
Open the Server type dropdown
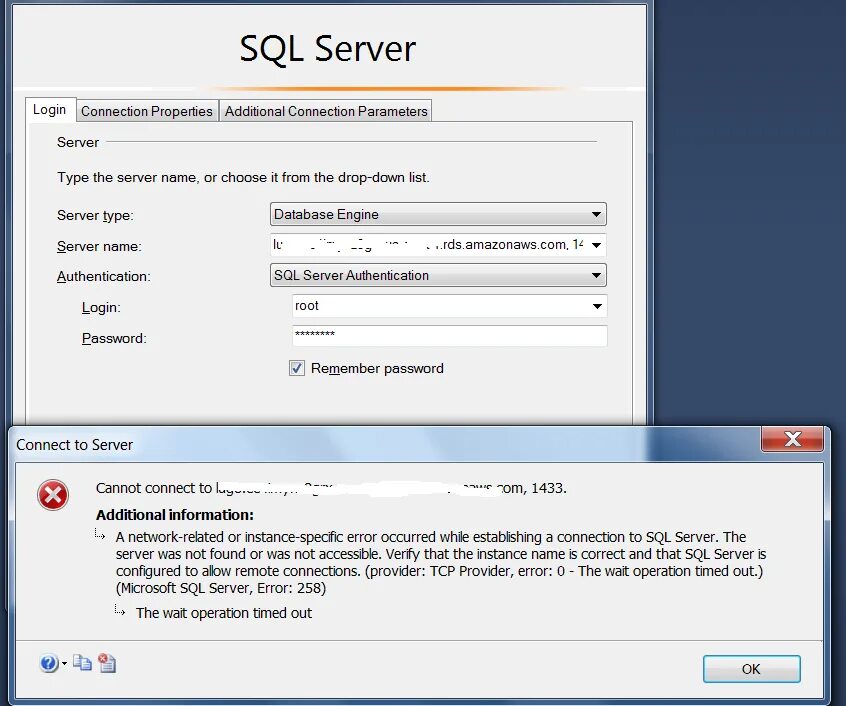click(x=438, y=214)
